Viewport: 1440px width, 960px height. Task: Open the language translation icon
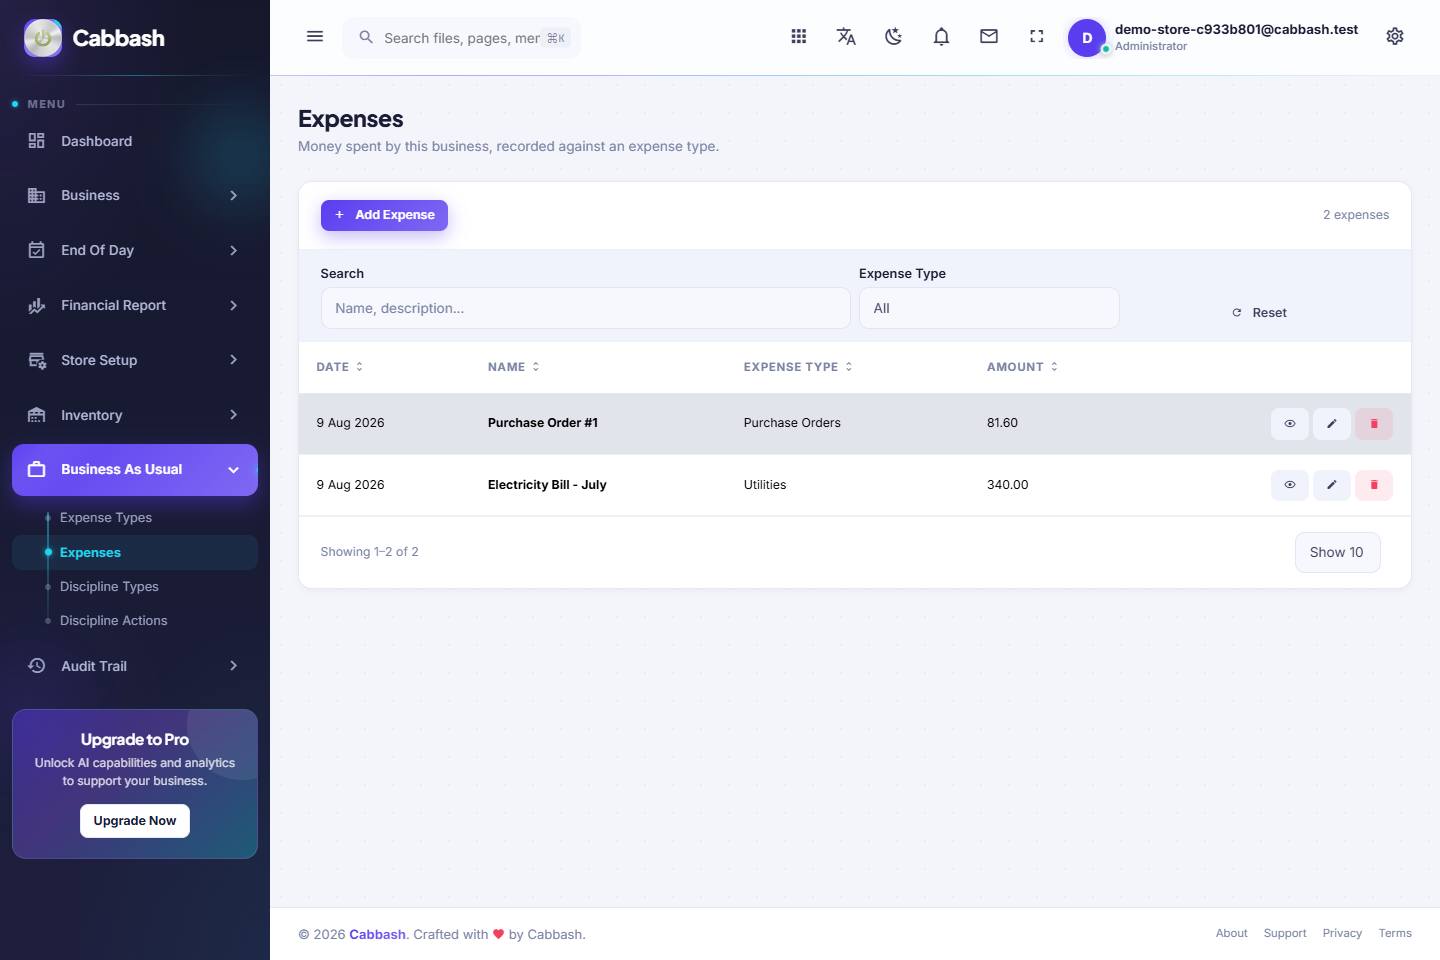(846, 37)
